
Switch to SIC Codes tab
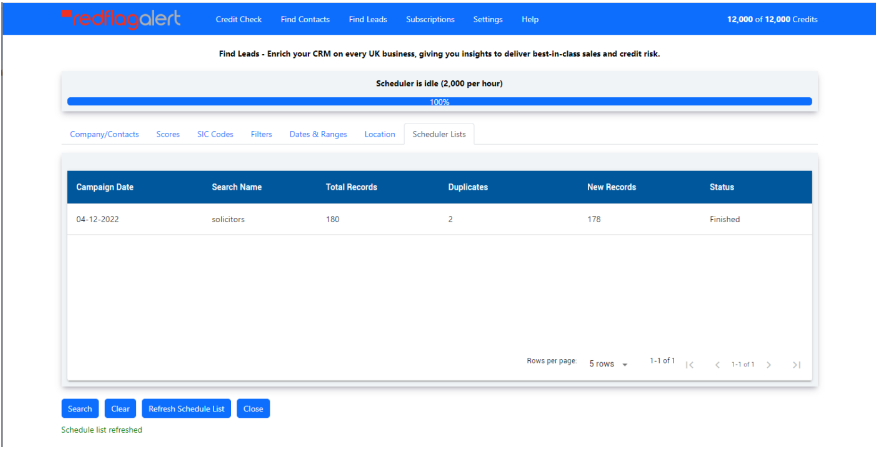(215, 135)
